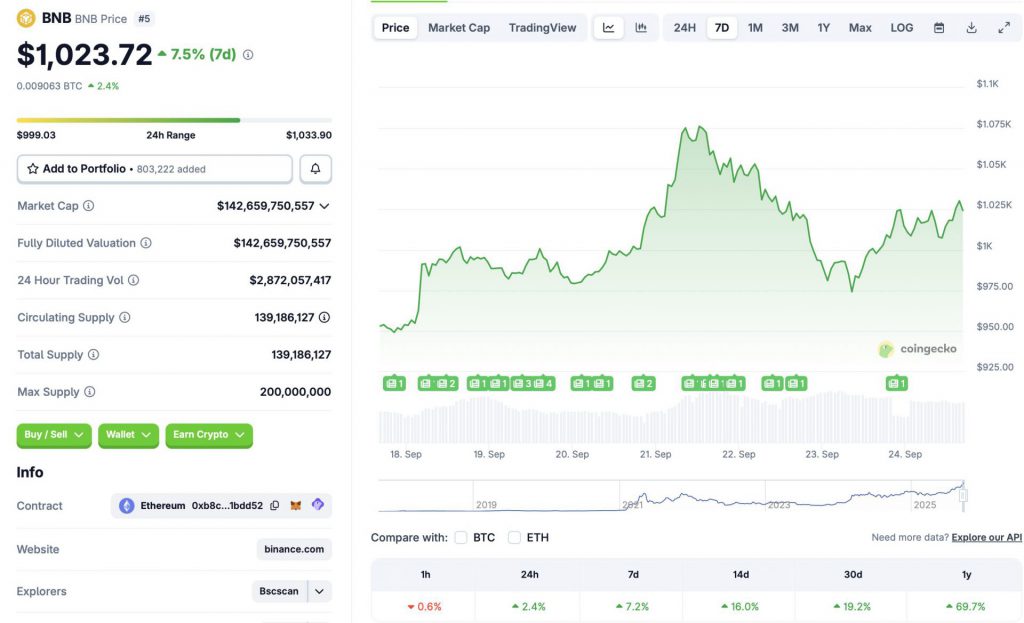Expand the Explorers dropdown arrow
This screenshot has height=623, width=1024.
click(x=319, y=591)
